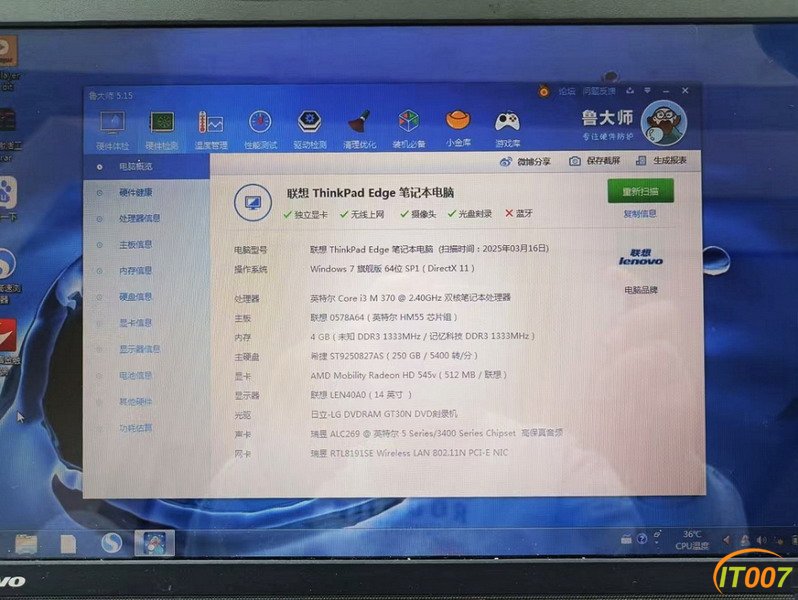Click the 电脑品牌 label under the logo
This screenshot has width=798, height=600.
click(x=641, y=290)
